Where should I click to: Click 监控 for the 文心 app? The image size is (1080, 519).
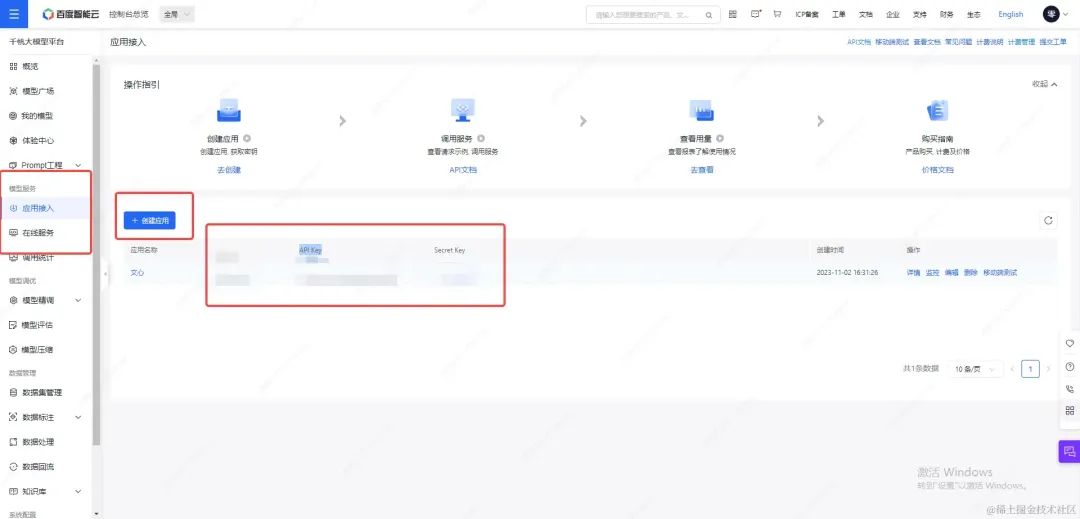(x=933, y=273)
